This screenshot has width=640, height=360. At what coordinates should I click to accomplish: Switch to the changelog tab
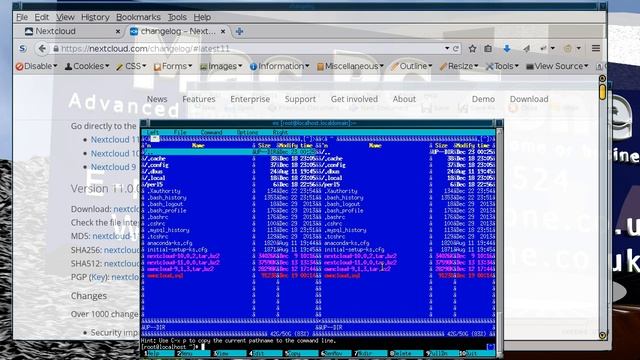tap(178, 31)
